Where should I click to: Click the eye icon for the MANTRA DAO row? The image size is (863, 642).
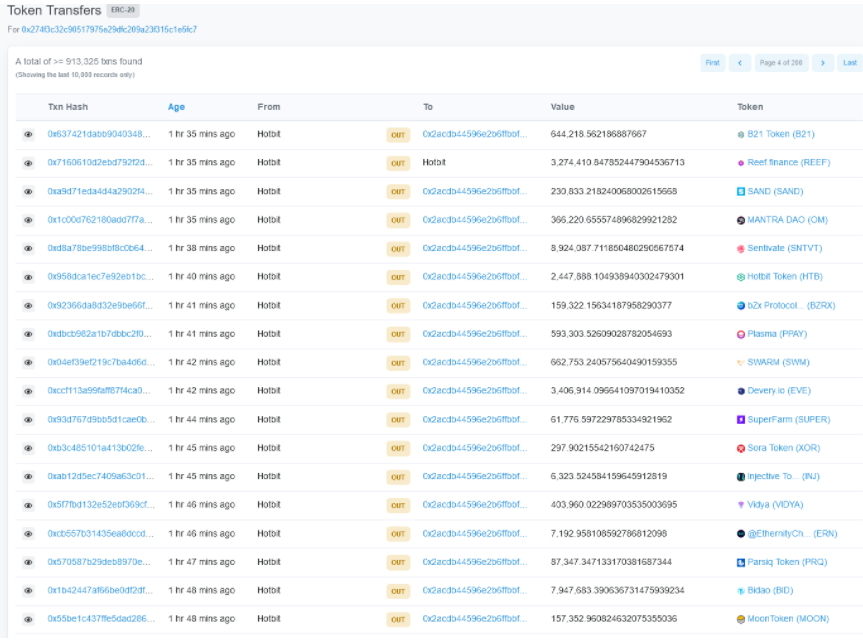(28, 220)
